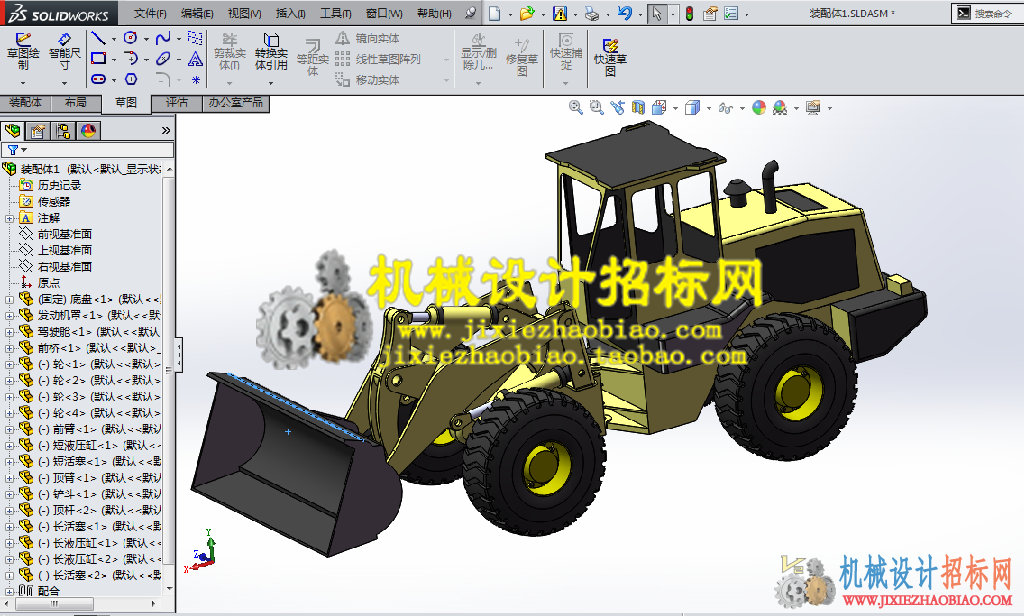The width and height of the screenshot is (1024, 616).
Task: Expand the 驾驶舱<1> component node
Action: [x=9, y=332]
